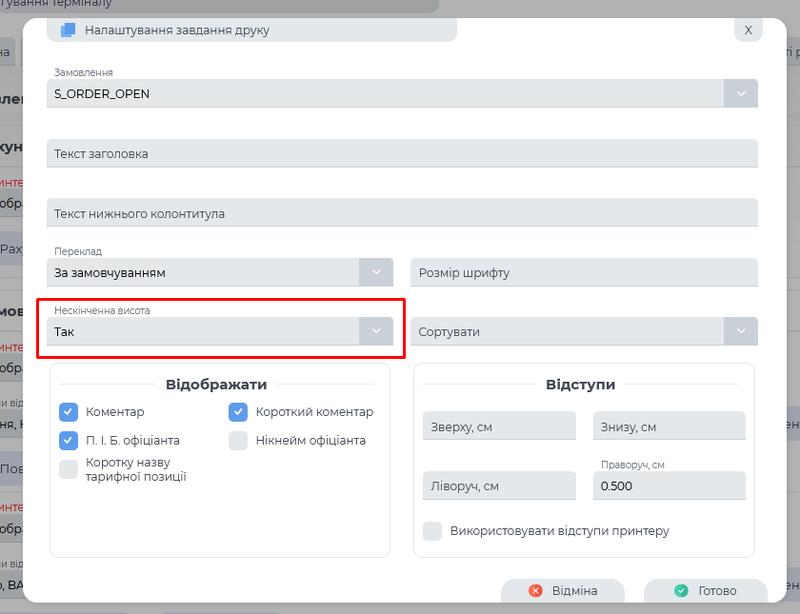Image resolution: width=800 pixels, height=614 pixels.
Task: Disable the Короткий коментар option
Action: point(238,411)
